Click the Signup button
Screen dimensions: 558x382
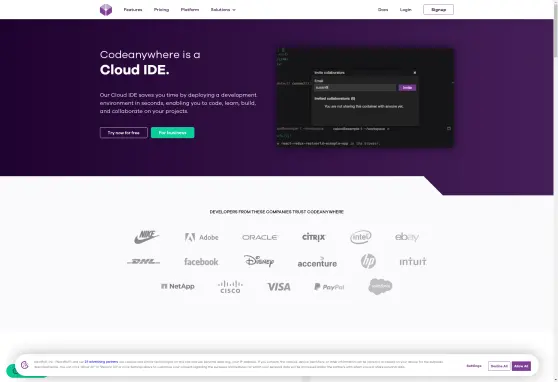pyautogui.click(x=438, y=10)
